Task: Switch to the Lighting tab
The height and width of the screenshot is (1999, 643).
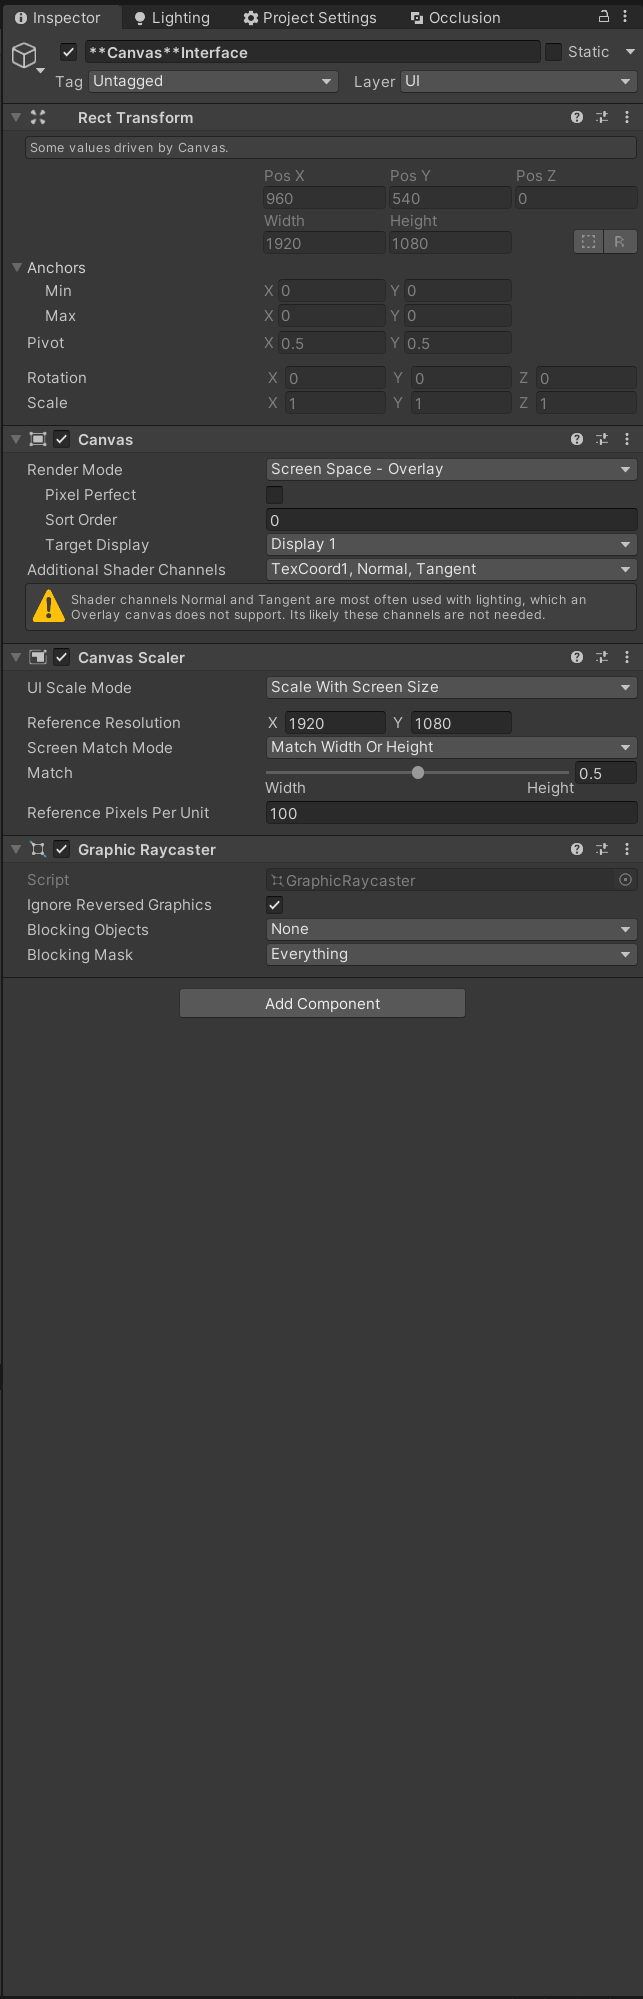Action: 172,18
